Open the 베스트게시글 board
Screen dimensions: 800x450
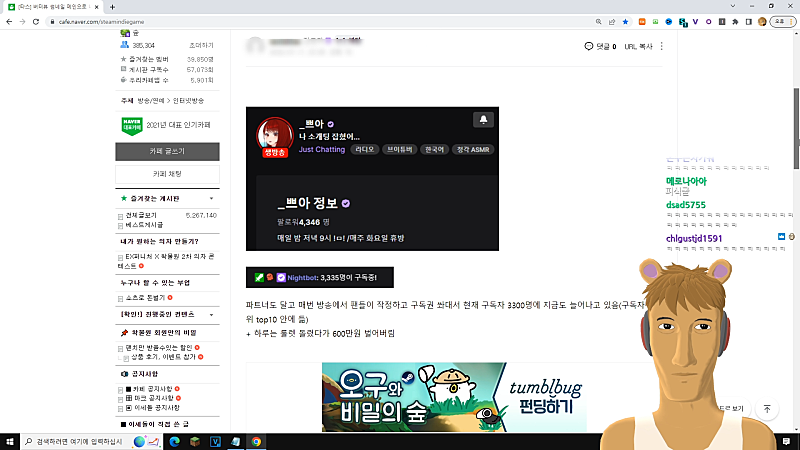pos(144,224)
